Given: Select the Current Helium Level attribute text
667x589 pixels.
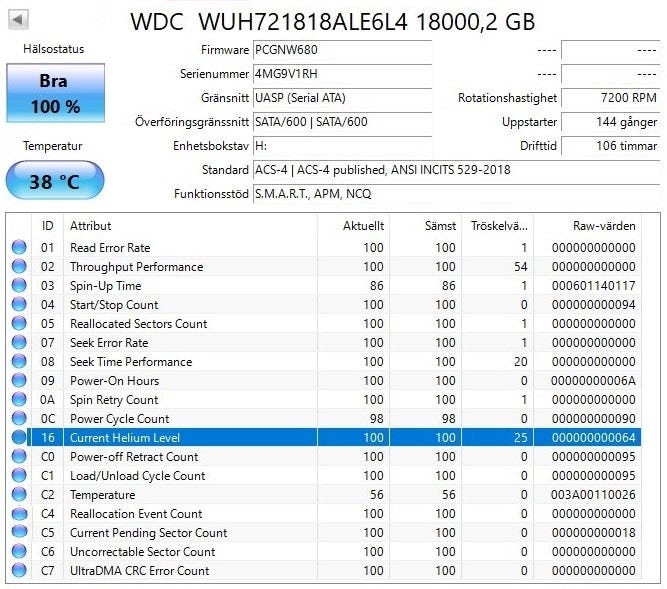Looking at the screenshot, I should pos(125,438).
